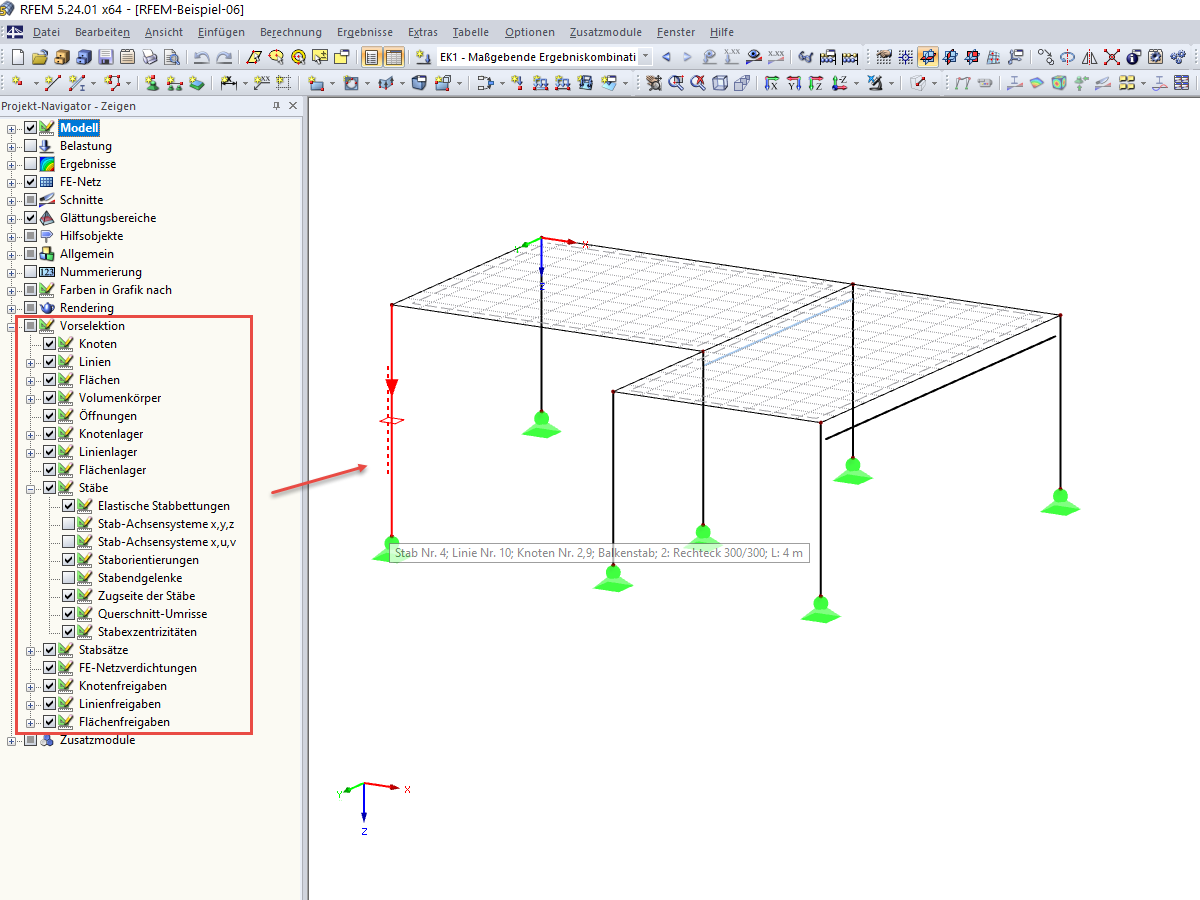Image resolution: width=1200 pixels, height=900 pixels.
Task: Close the Projekt-Navigator panel
Action: click(293, 106)
